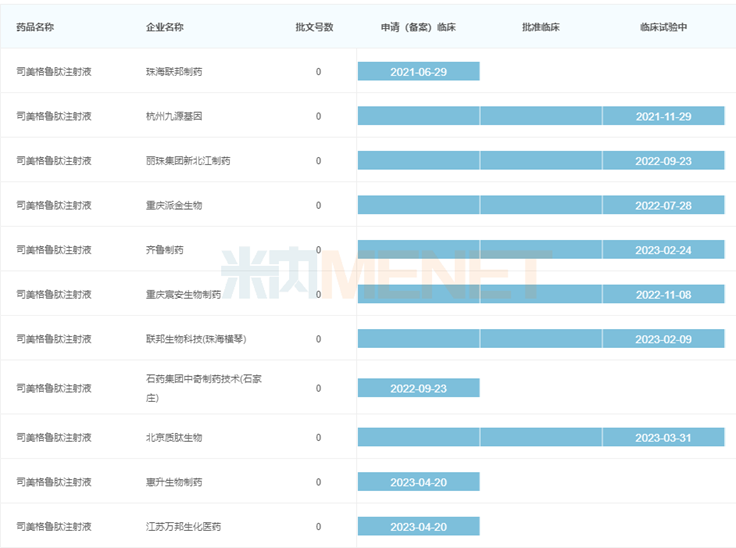The width and height of the screenshot is (736, 548).
Task: Click the 申请 bar segment in the 北京质肽生物 row
Action: click(419, 438)
